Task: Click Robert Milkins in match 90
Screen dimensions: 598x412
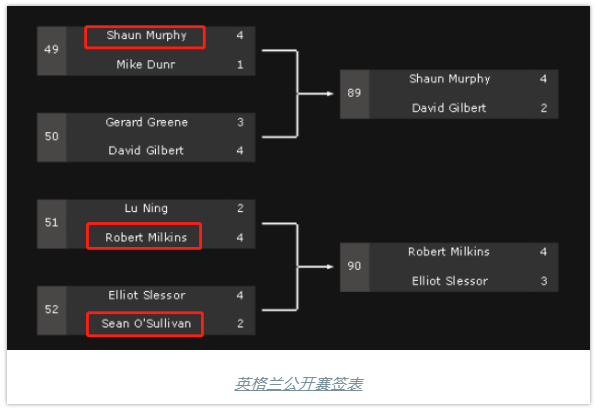Action: click(449, 252)
